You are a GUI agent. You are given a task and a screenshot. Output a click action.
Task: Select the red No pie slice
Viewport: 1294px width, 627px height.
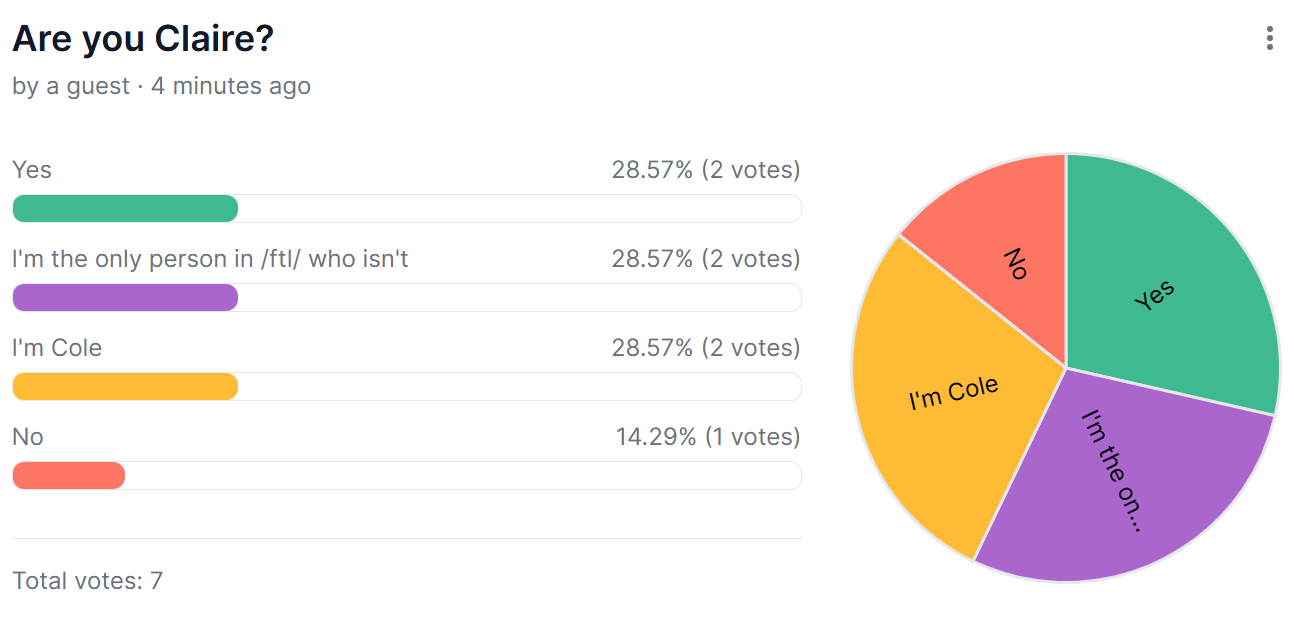click(1000, 250)
